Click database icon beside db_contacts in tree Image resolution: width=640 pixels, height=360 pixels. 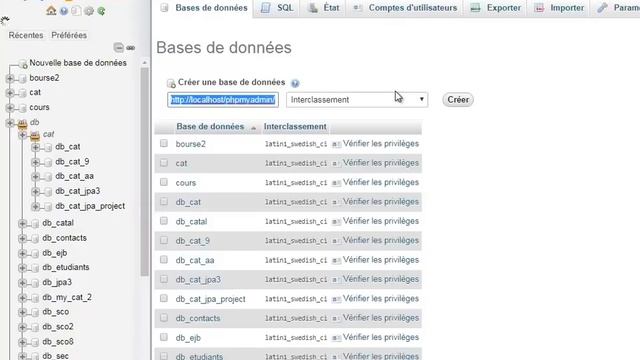click(35, 238)
